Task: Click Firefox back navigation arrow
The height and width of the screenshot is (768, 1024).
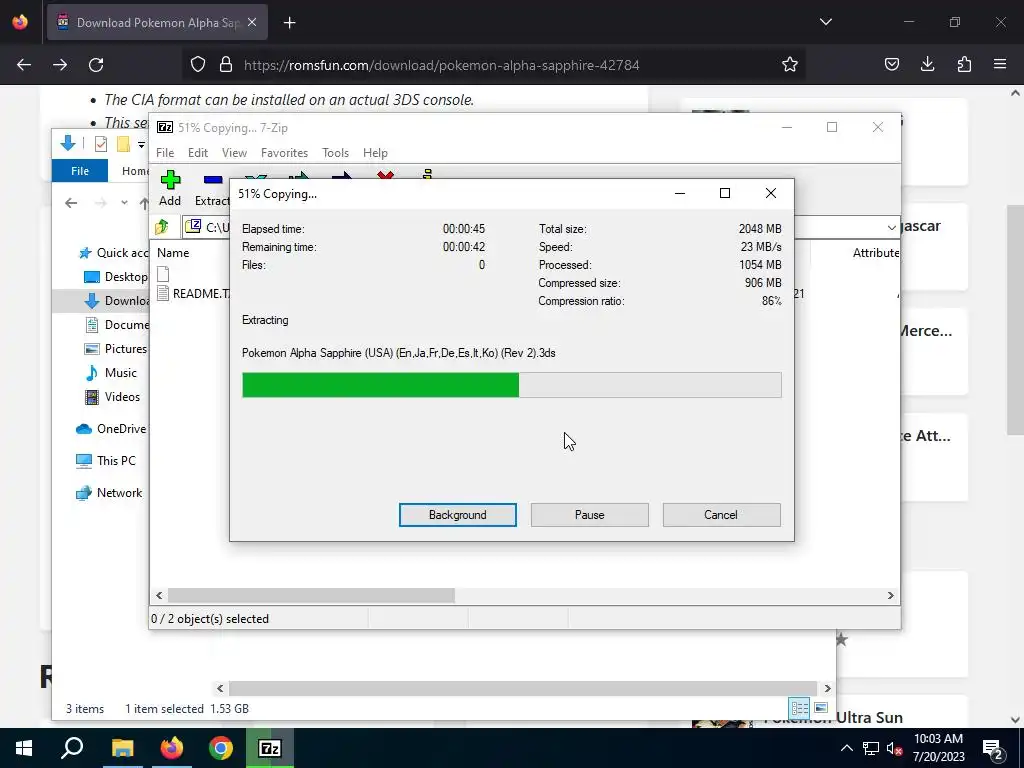Action: [24, 65]
